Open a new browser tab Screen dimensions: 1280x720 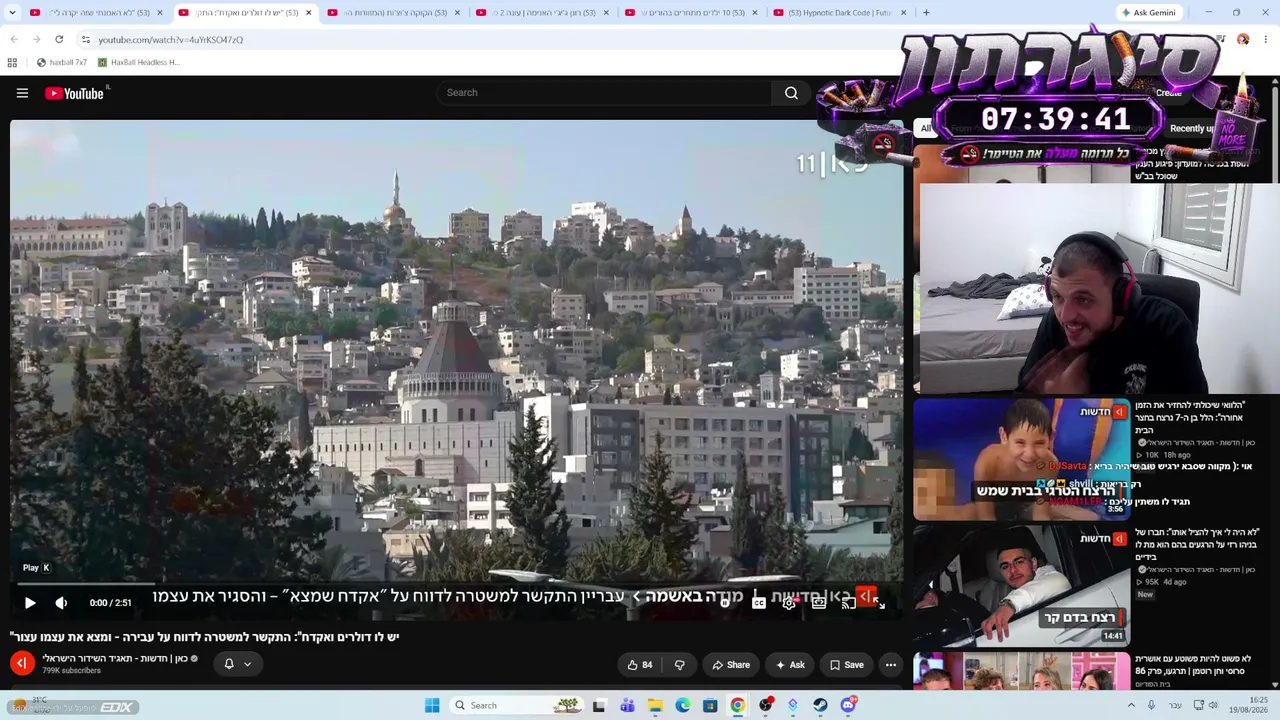pyautogui.click(x=926, y=13)
